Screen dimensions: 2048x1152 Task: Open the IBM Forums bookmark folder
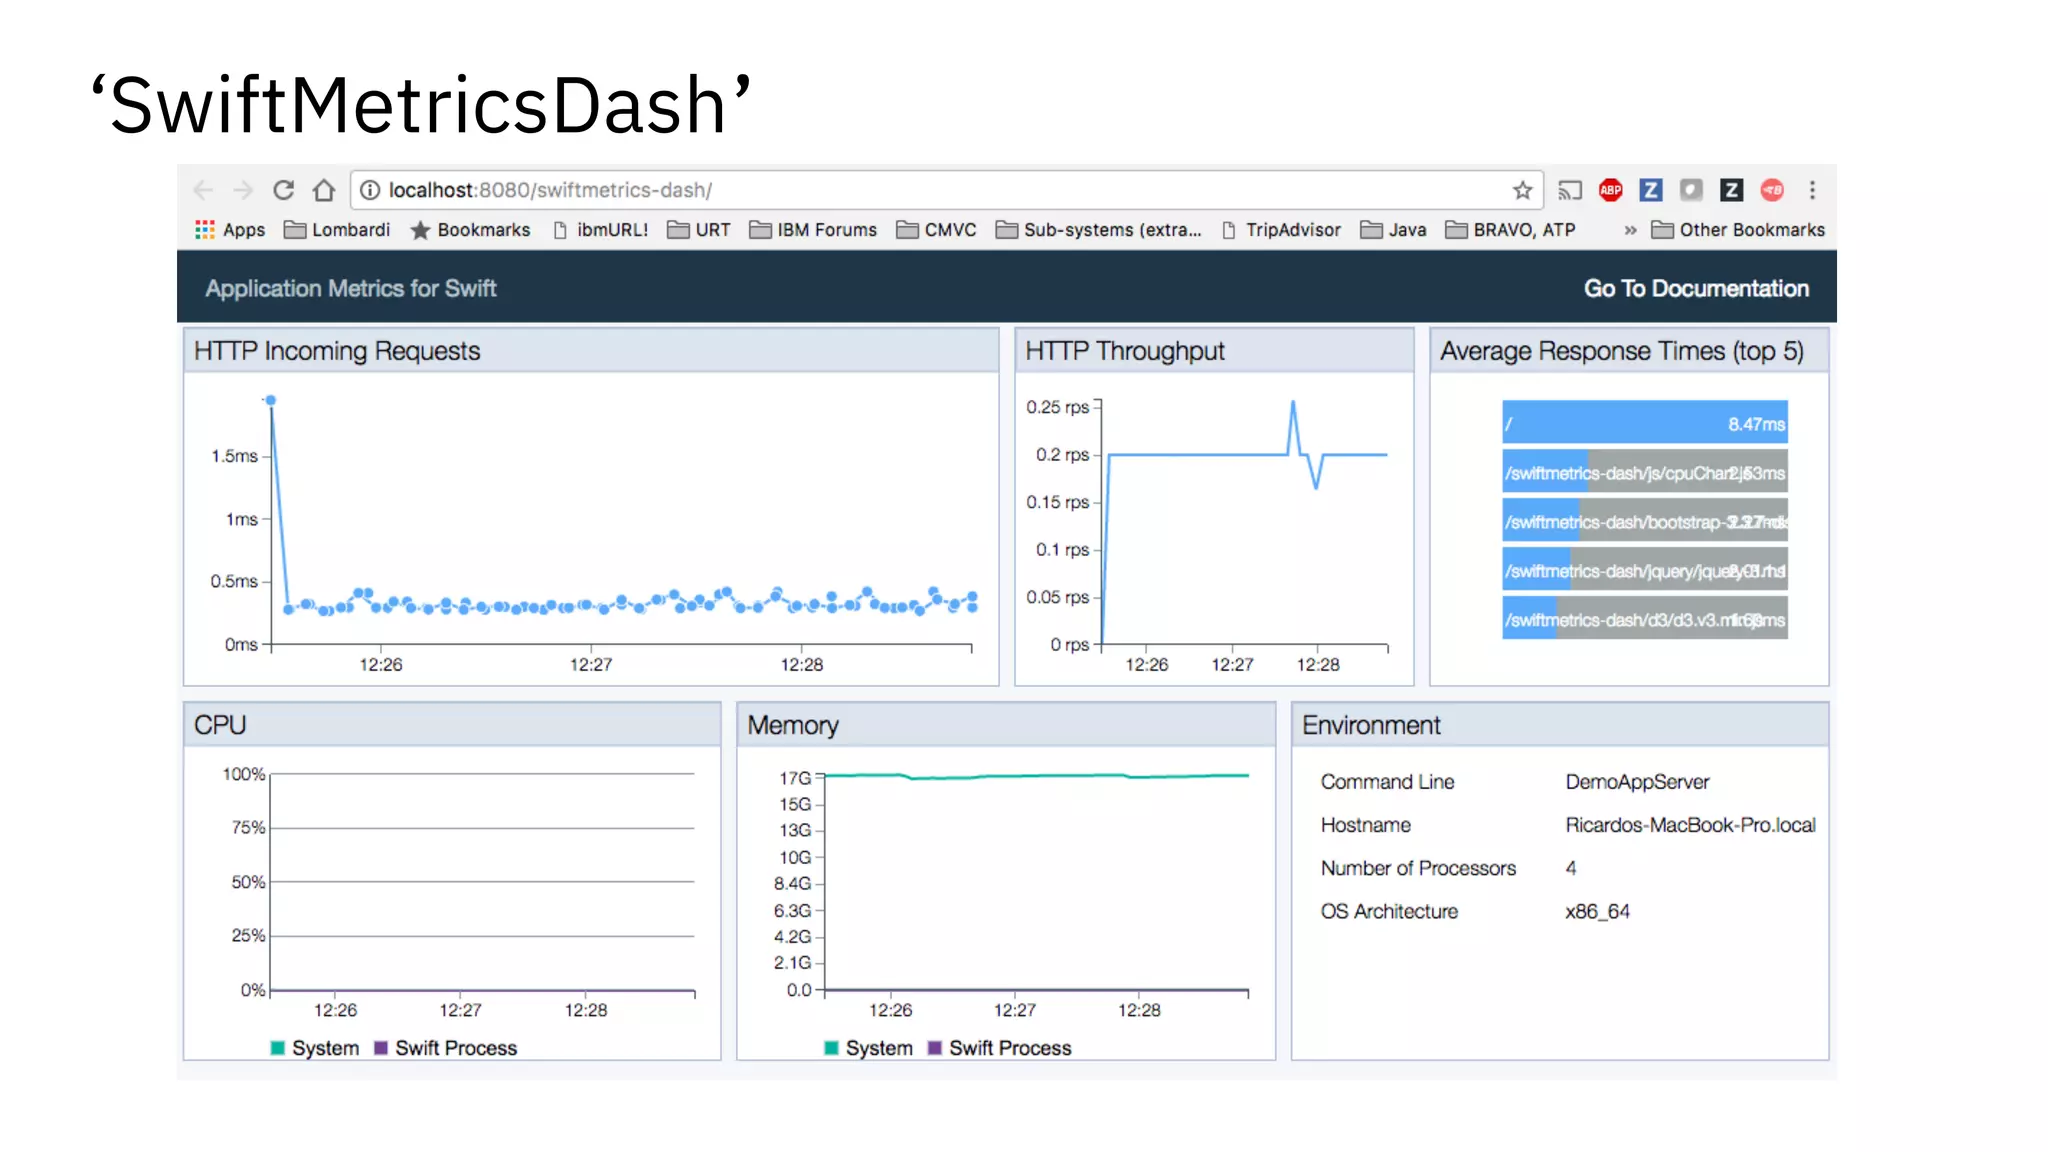813,230
